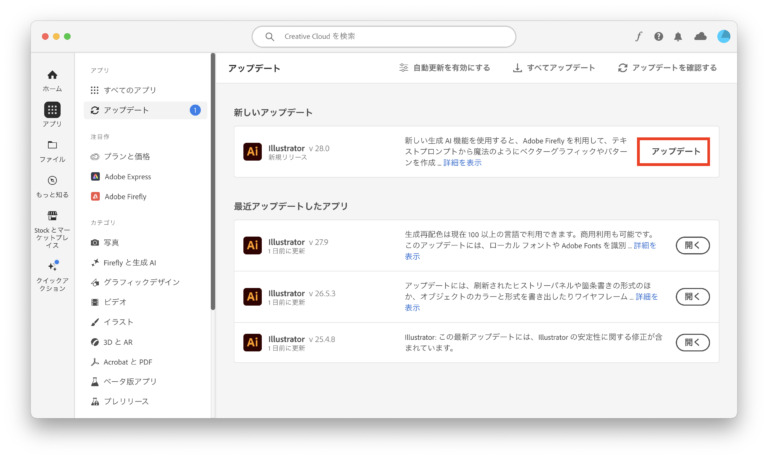Screen dimensions: 768x459
Task: Select プレリリース category
Action: [x=145, y=401]
